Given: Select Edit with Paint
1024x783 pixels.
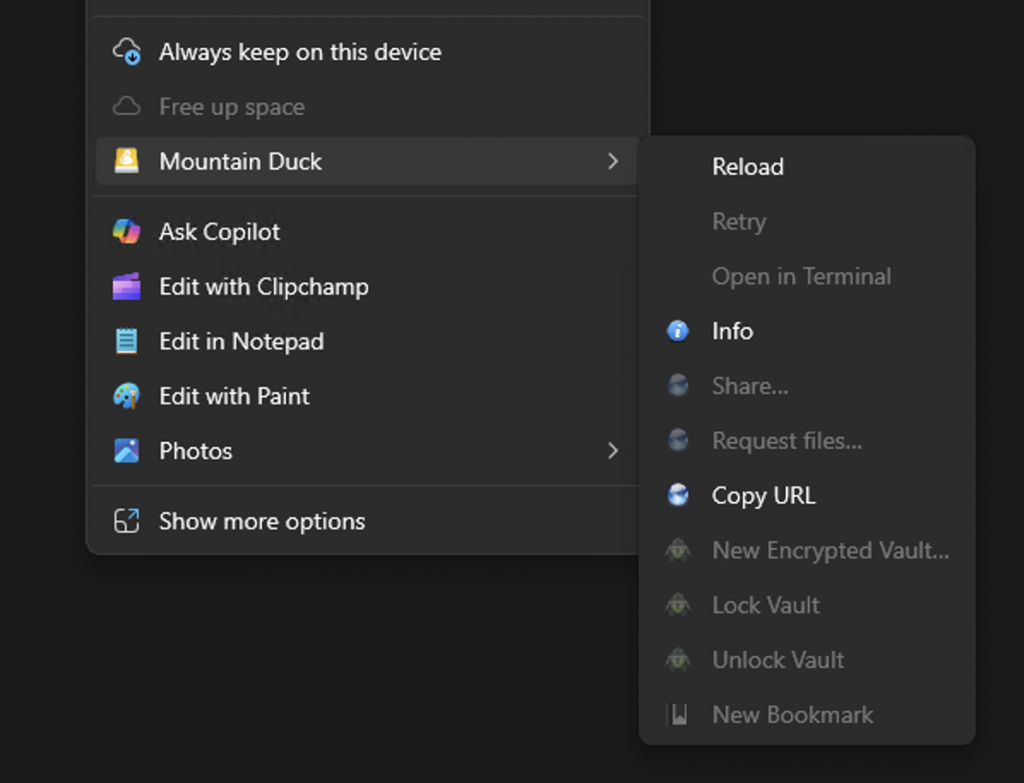Looking at the screenshot, I should coord(368,396).
